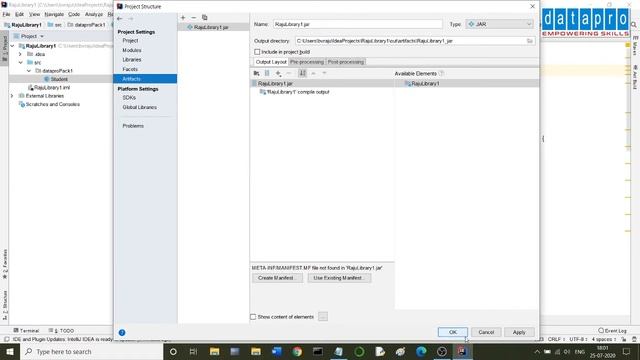
Task: Copy the selected artifact using the copy icon
Action: click(x=204, y=18)
